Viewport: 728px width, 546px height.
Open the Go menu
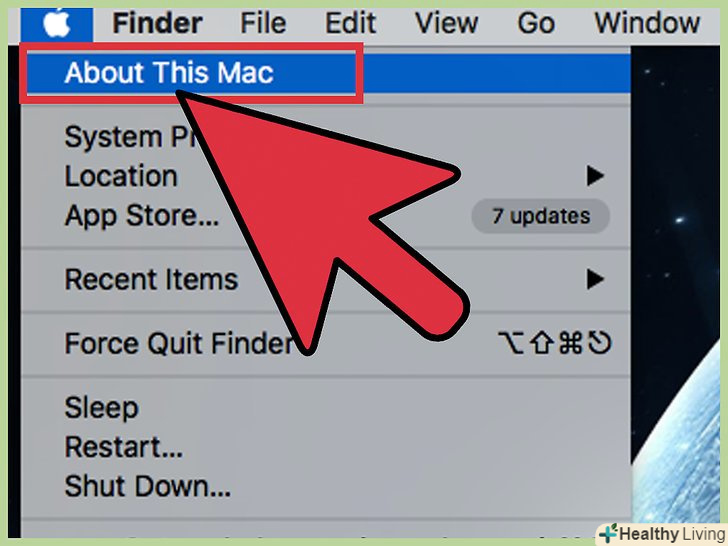[536, 23]
